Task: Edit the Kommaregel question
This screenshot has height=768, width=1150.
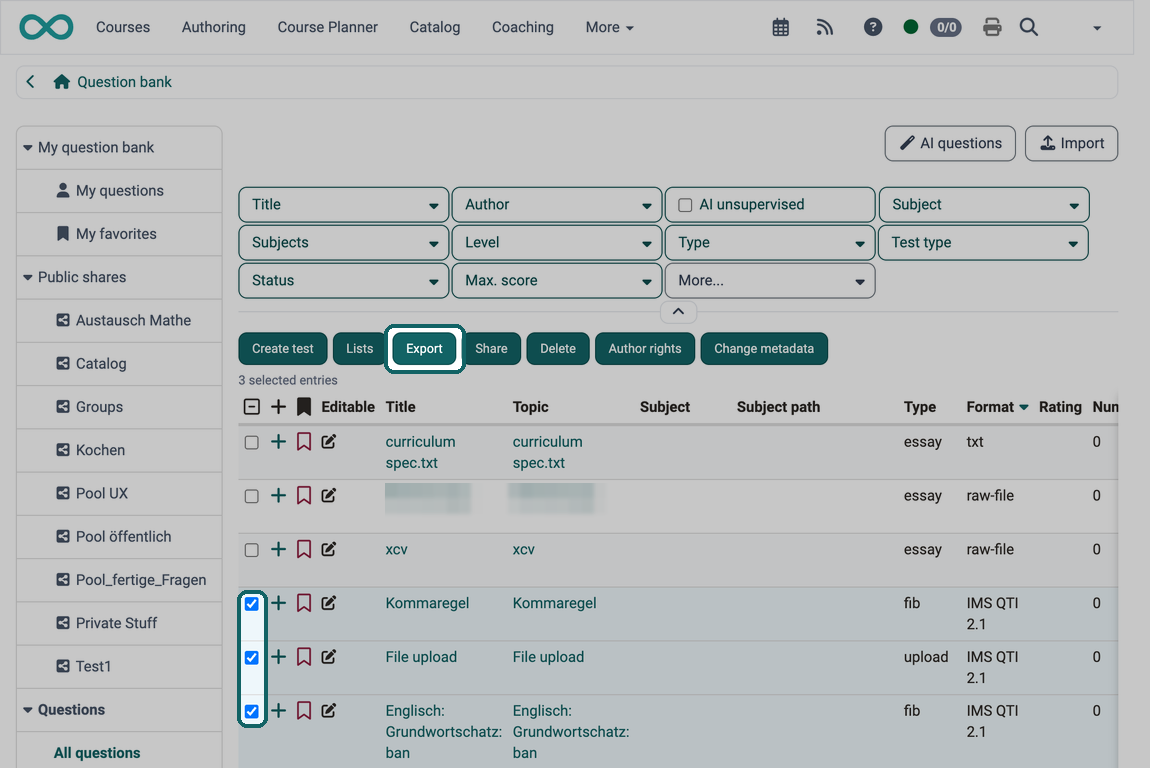Action: click(x=329, y=603)
